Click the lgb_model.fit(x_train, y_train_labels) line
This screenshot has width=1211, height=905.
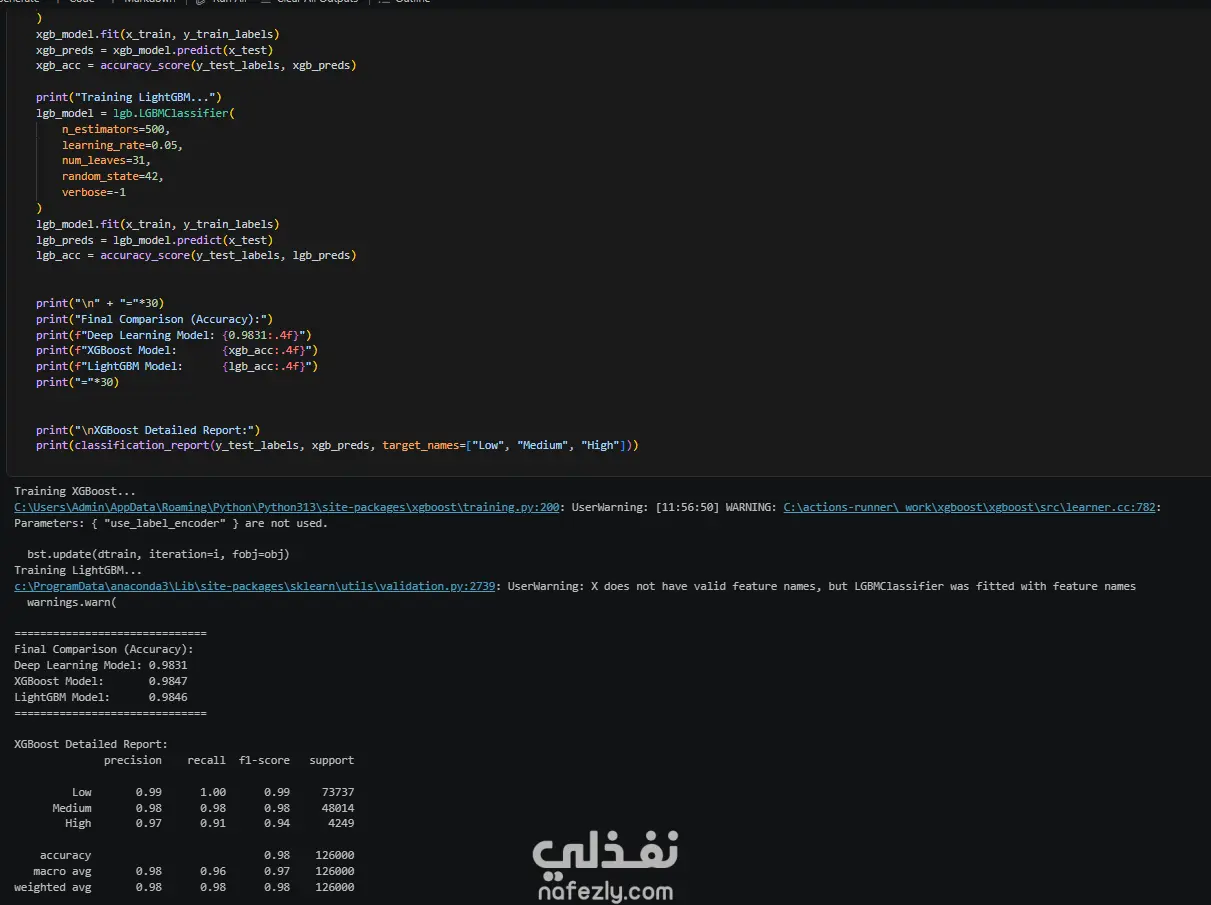pos(158,224)
